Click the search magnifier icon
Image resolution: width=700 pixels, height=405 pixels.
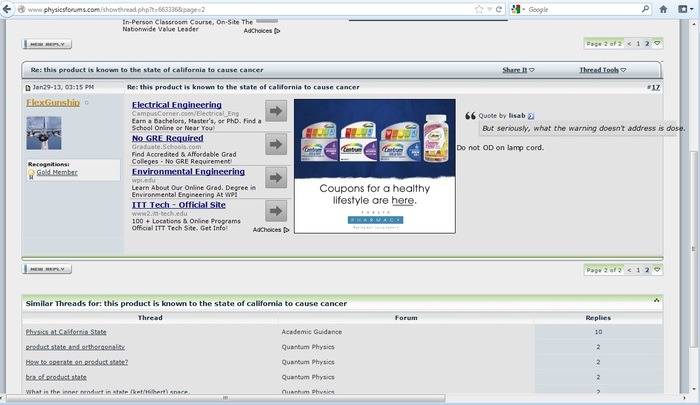(x=645, y=9)
